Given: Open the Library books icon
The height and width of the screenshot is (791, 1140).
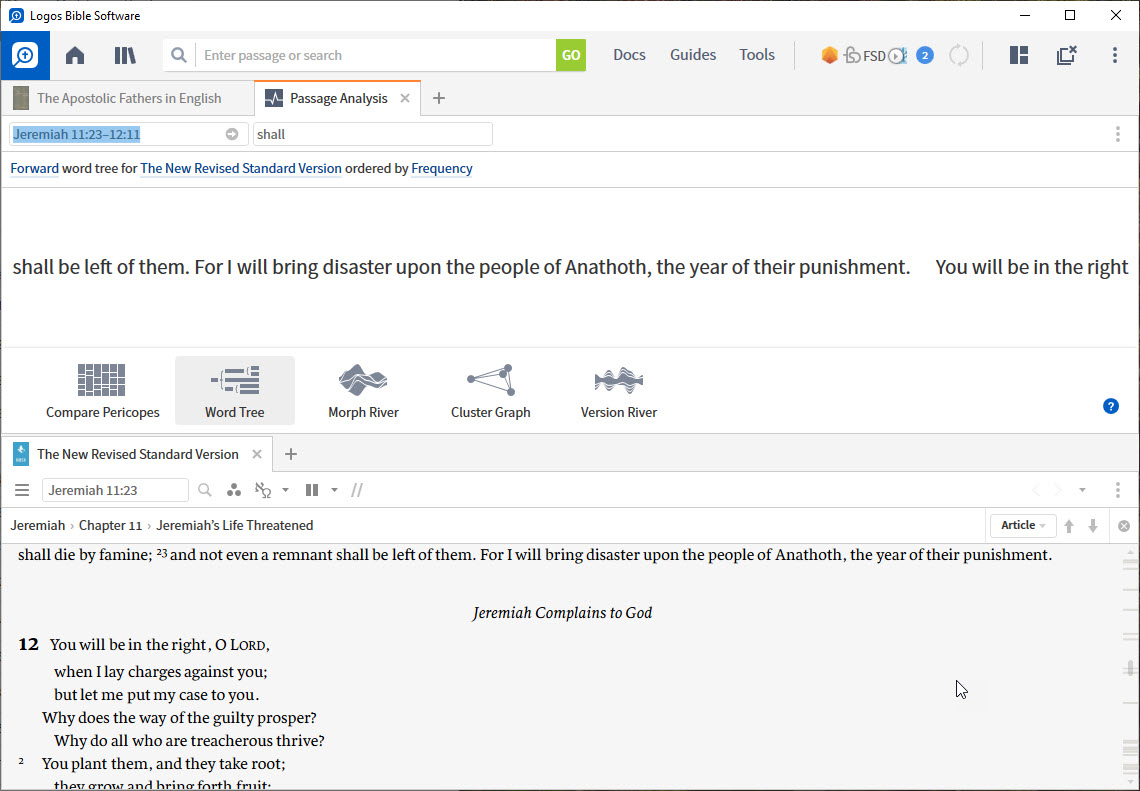Looking at the screenshot, I should pyautogui.click(x=125, y=55).
